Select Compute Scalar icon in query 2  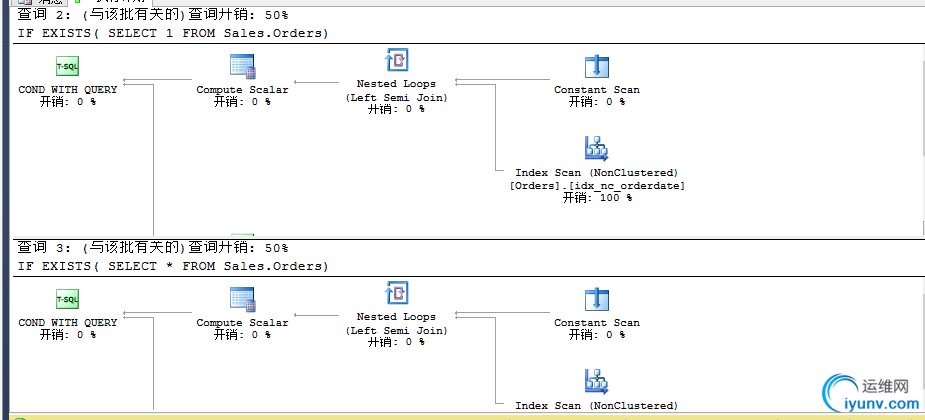pos(242,67)
